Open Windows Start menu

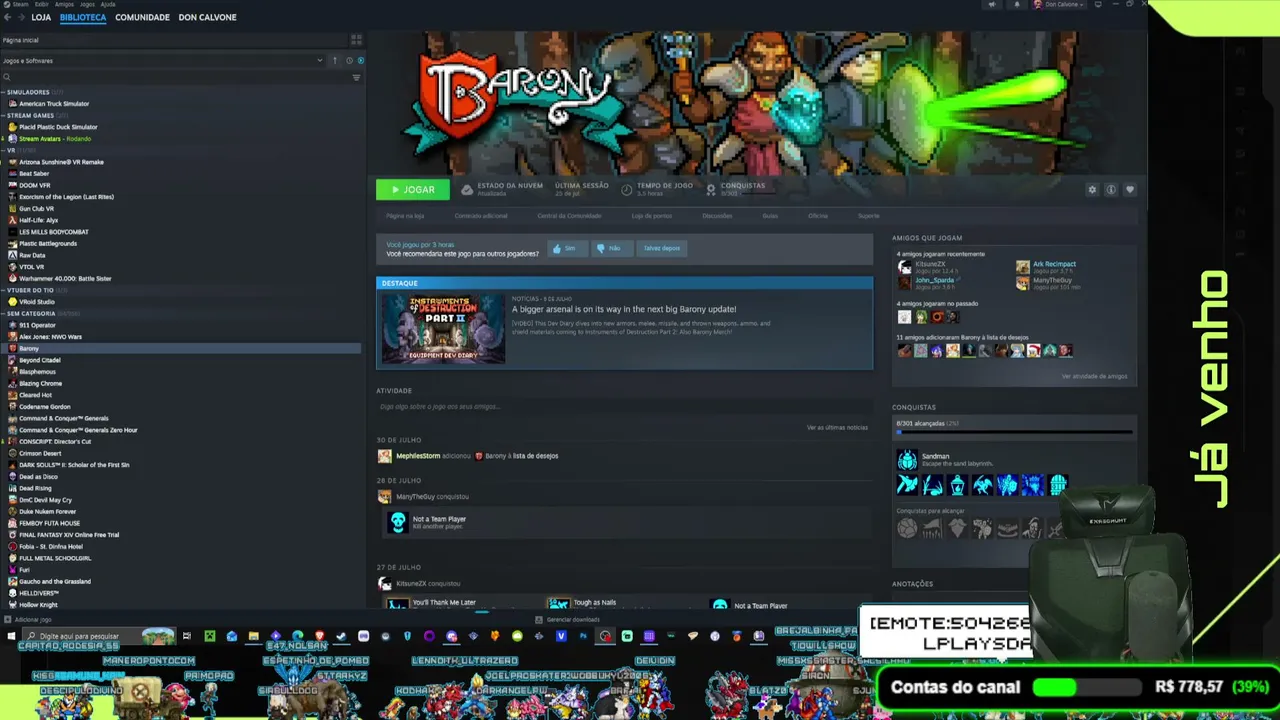(11, 636)
